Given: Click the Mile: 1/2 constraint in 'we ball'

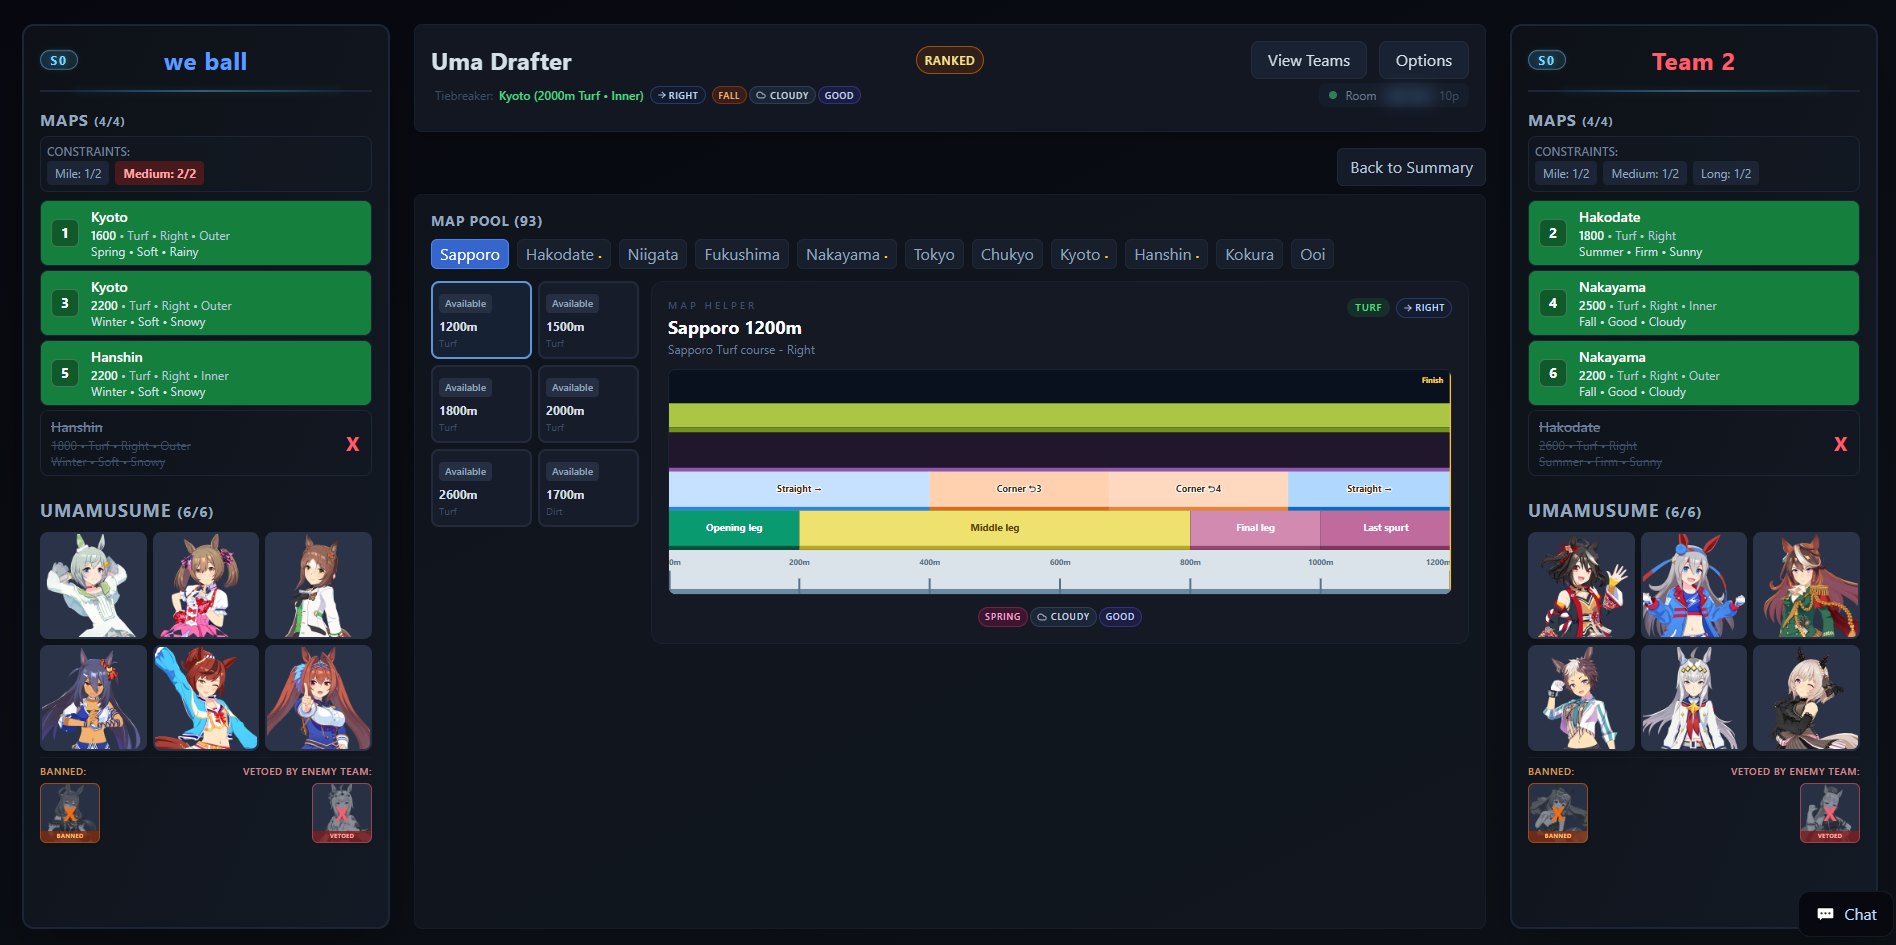Looking at the screenshot, I should [x=78, y=173].
